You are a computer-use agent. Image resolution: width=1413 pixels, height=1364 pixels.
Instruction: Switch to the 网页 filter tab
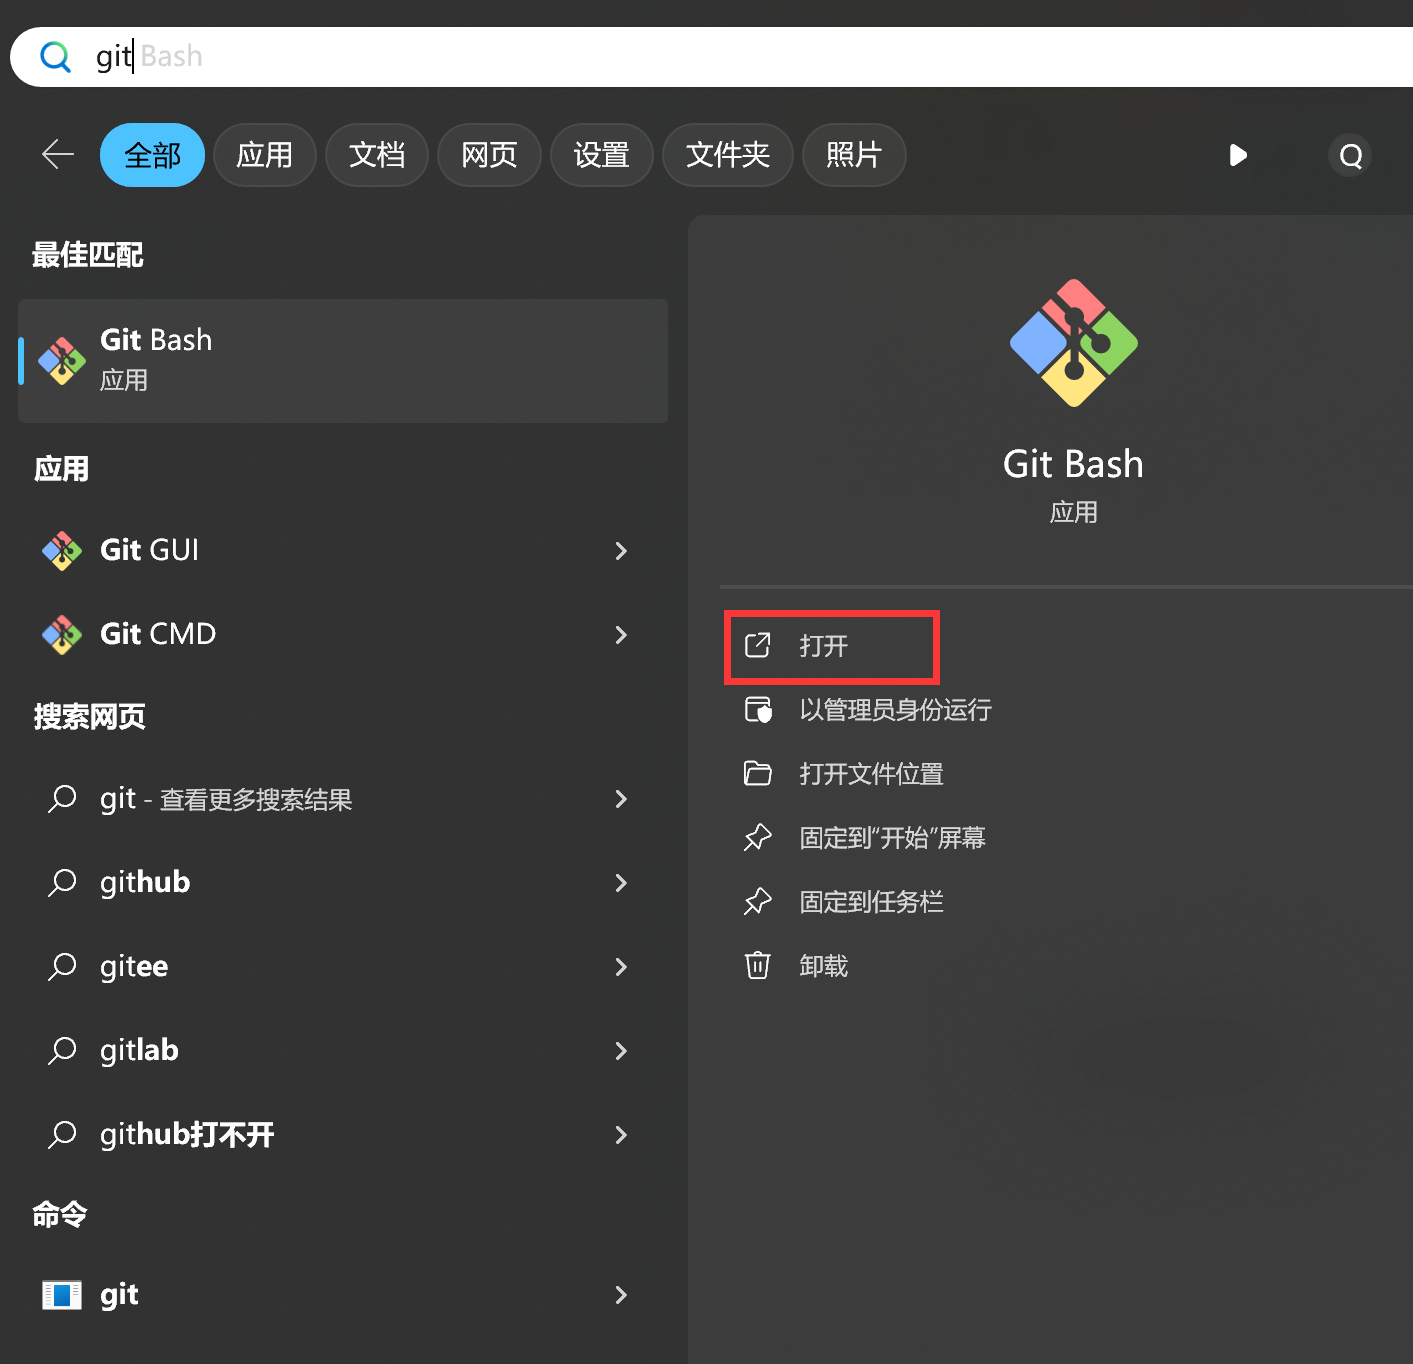[x=489, y=155]
